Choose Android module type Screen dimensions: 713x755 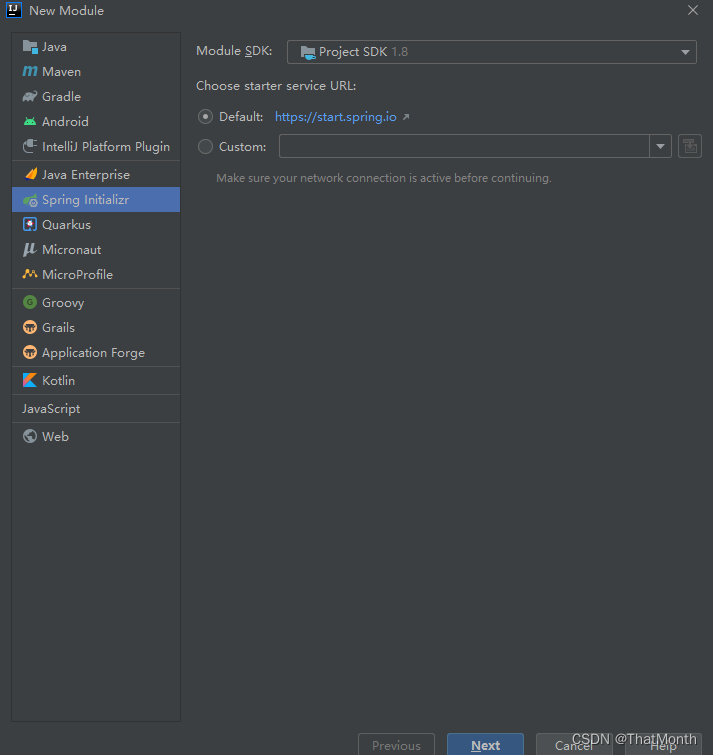click(96, 121)
